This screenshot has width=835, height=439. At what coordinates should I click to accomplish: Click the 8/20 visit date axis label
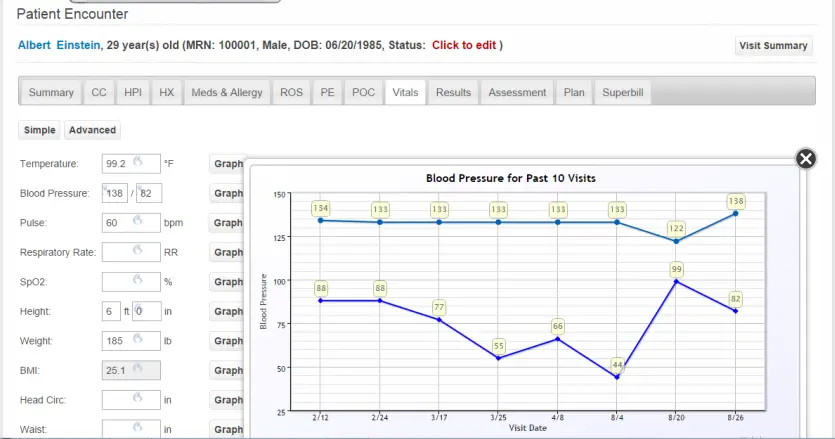click(x=676, y=418)
